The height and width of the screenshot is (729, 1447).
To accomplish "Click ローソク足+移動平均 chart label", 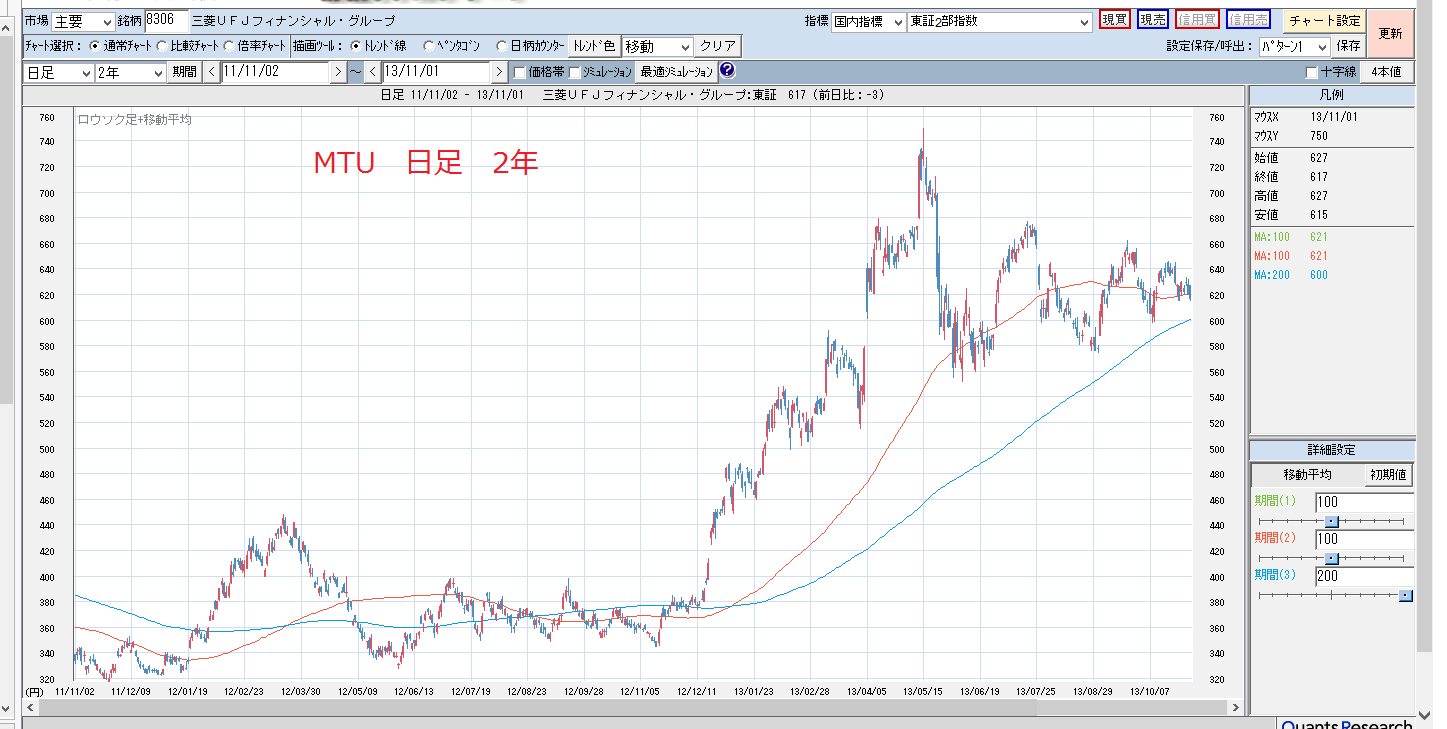I will tap(135, 119).
